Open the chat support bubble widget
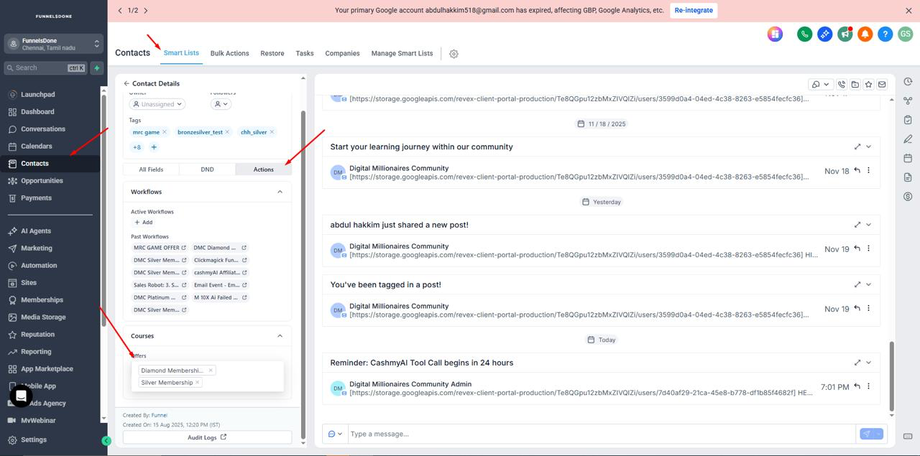The height and width of the screenshot is (456, 920). 21,396
